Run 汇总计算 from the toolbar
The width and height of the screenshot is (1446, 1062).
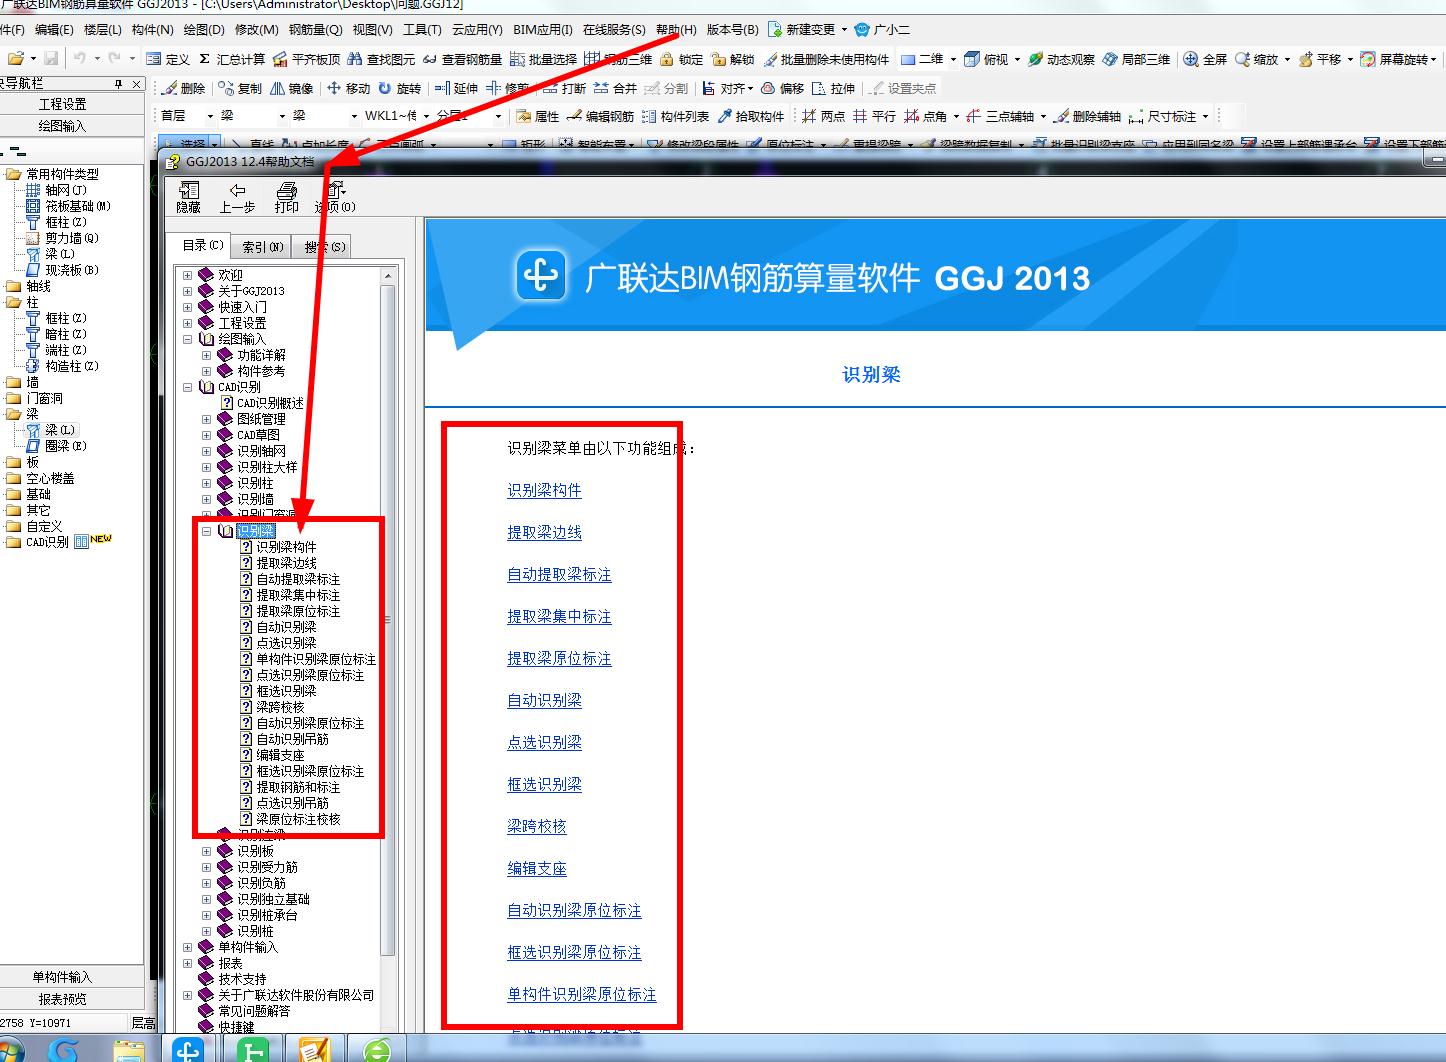232,59
